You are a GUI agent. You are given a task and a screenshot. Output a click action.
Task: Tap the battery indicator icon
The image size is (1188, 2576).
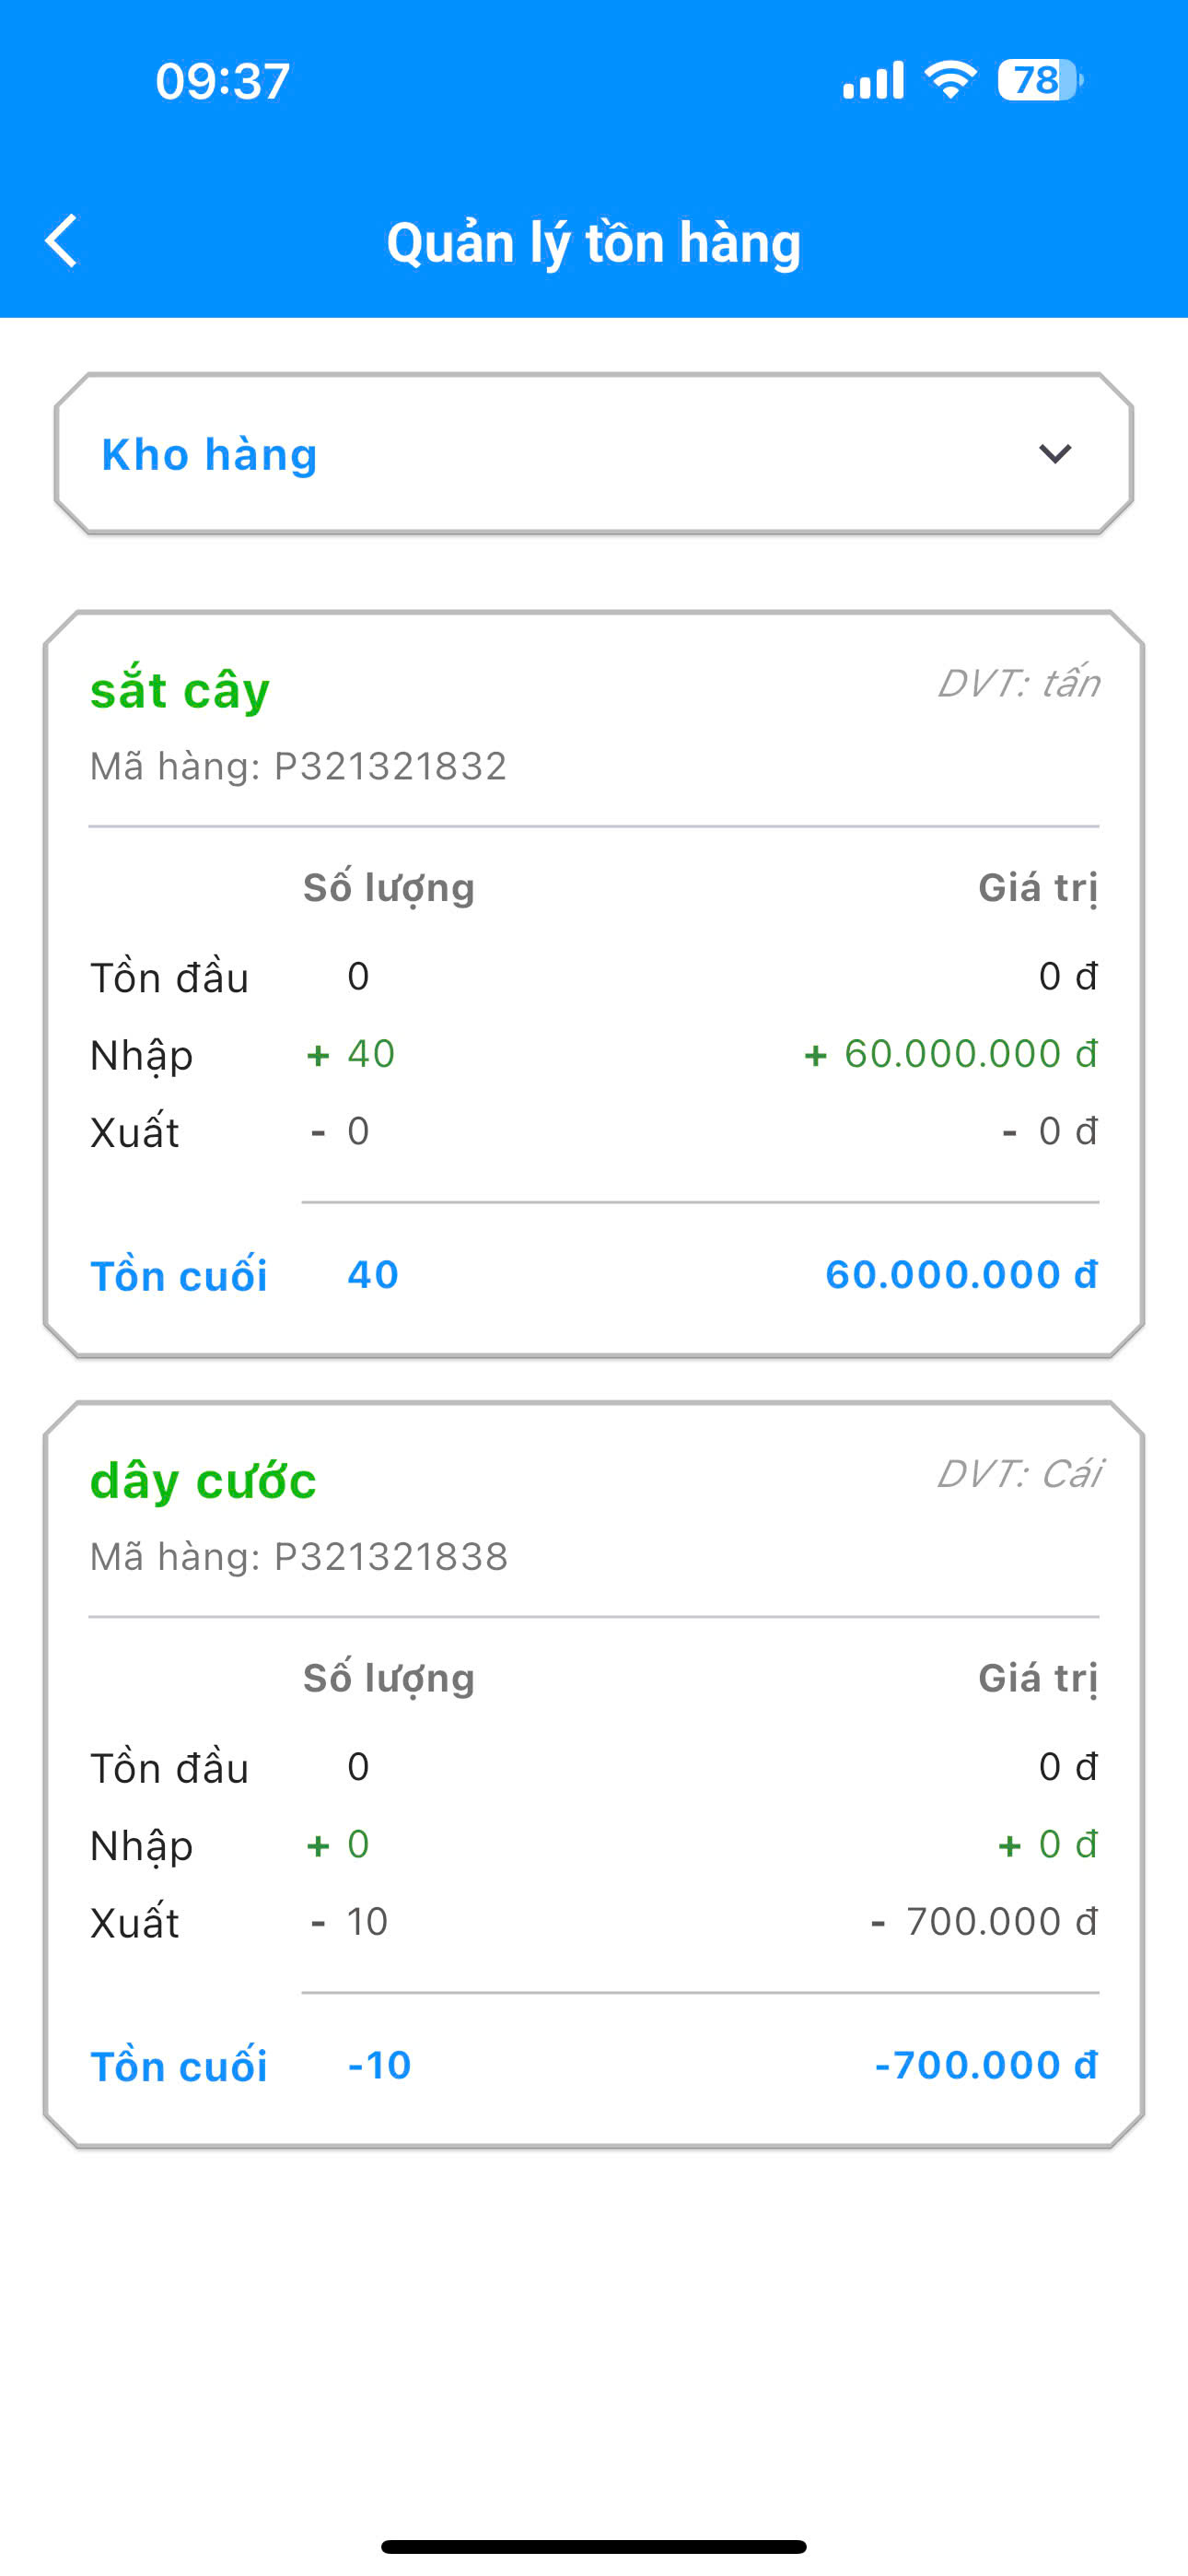tap(1040, 80)
